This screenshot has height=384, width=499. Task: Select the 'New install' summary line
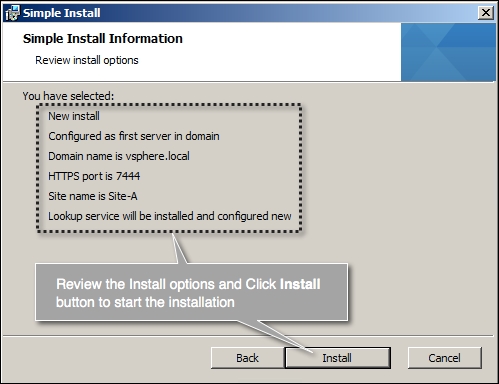74,116
